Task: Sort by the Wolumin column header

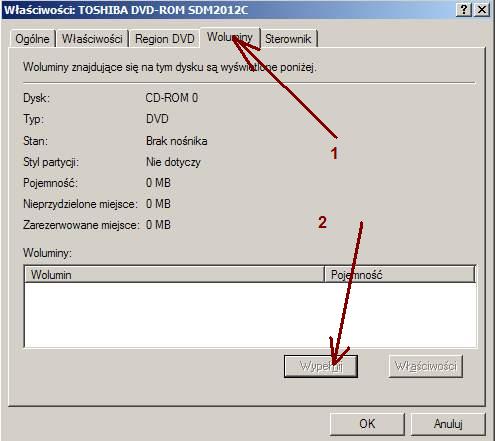Action: [174, 275]
